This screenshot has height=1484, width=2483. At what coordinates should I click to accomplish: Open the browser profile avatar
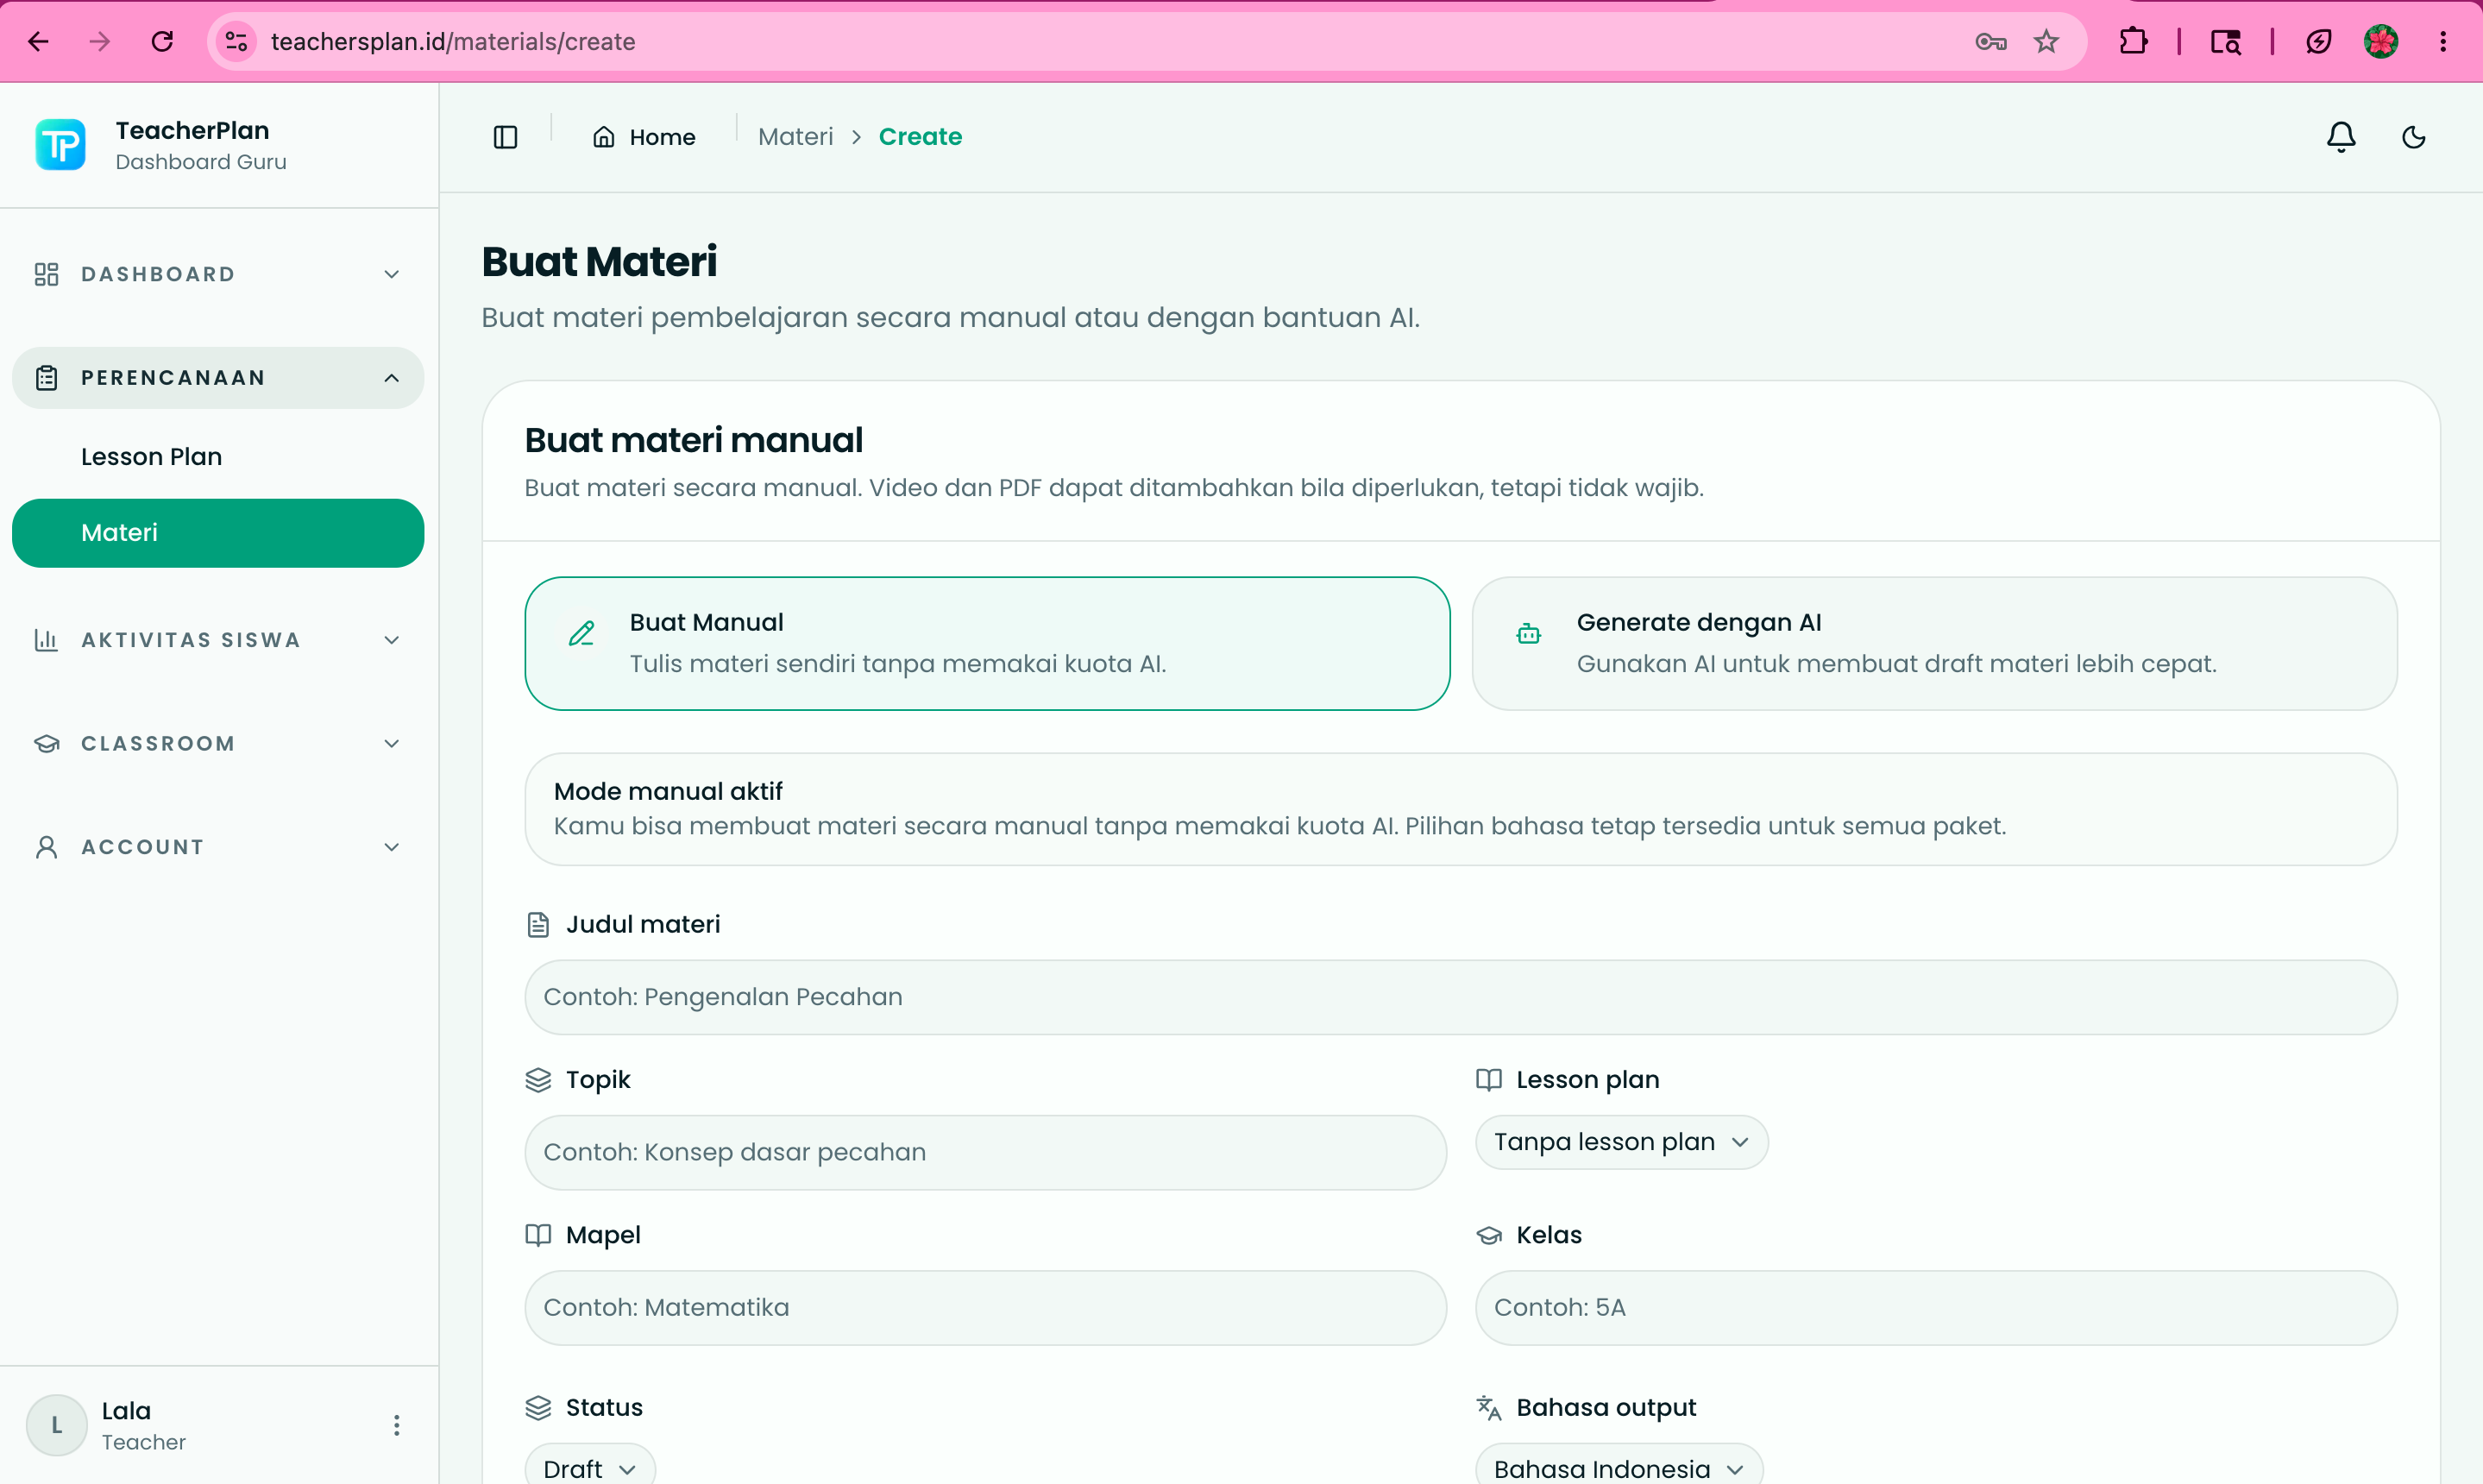2380,41
